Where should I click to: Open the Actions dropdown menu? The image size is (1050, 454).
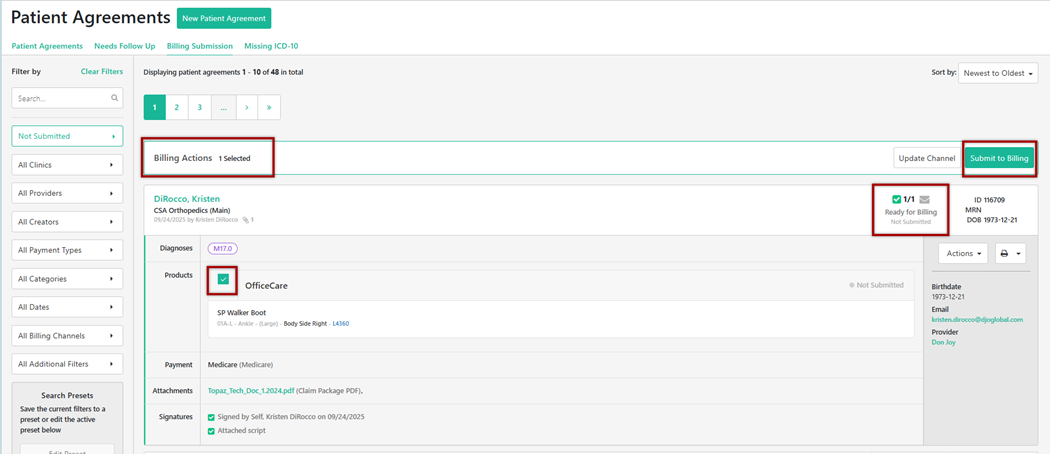tap(962, 254)
